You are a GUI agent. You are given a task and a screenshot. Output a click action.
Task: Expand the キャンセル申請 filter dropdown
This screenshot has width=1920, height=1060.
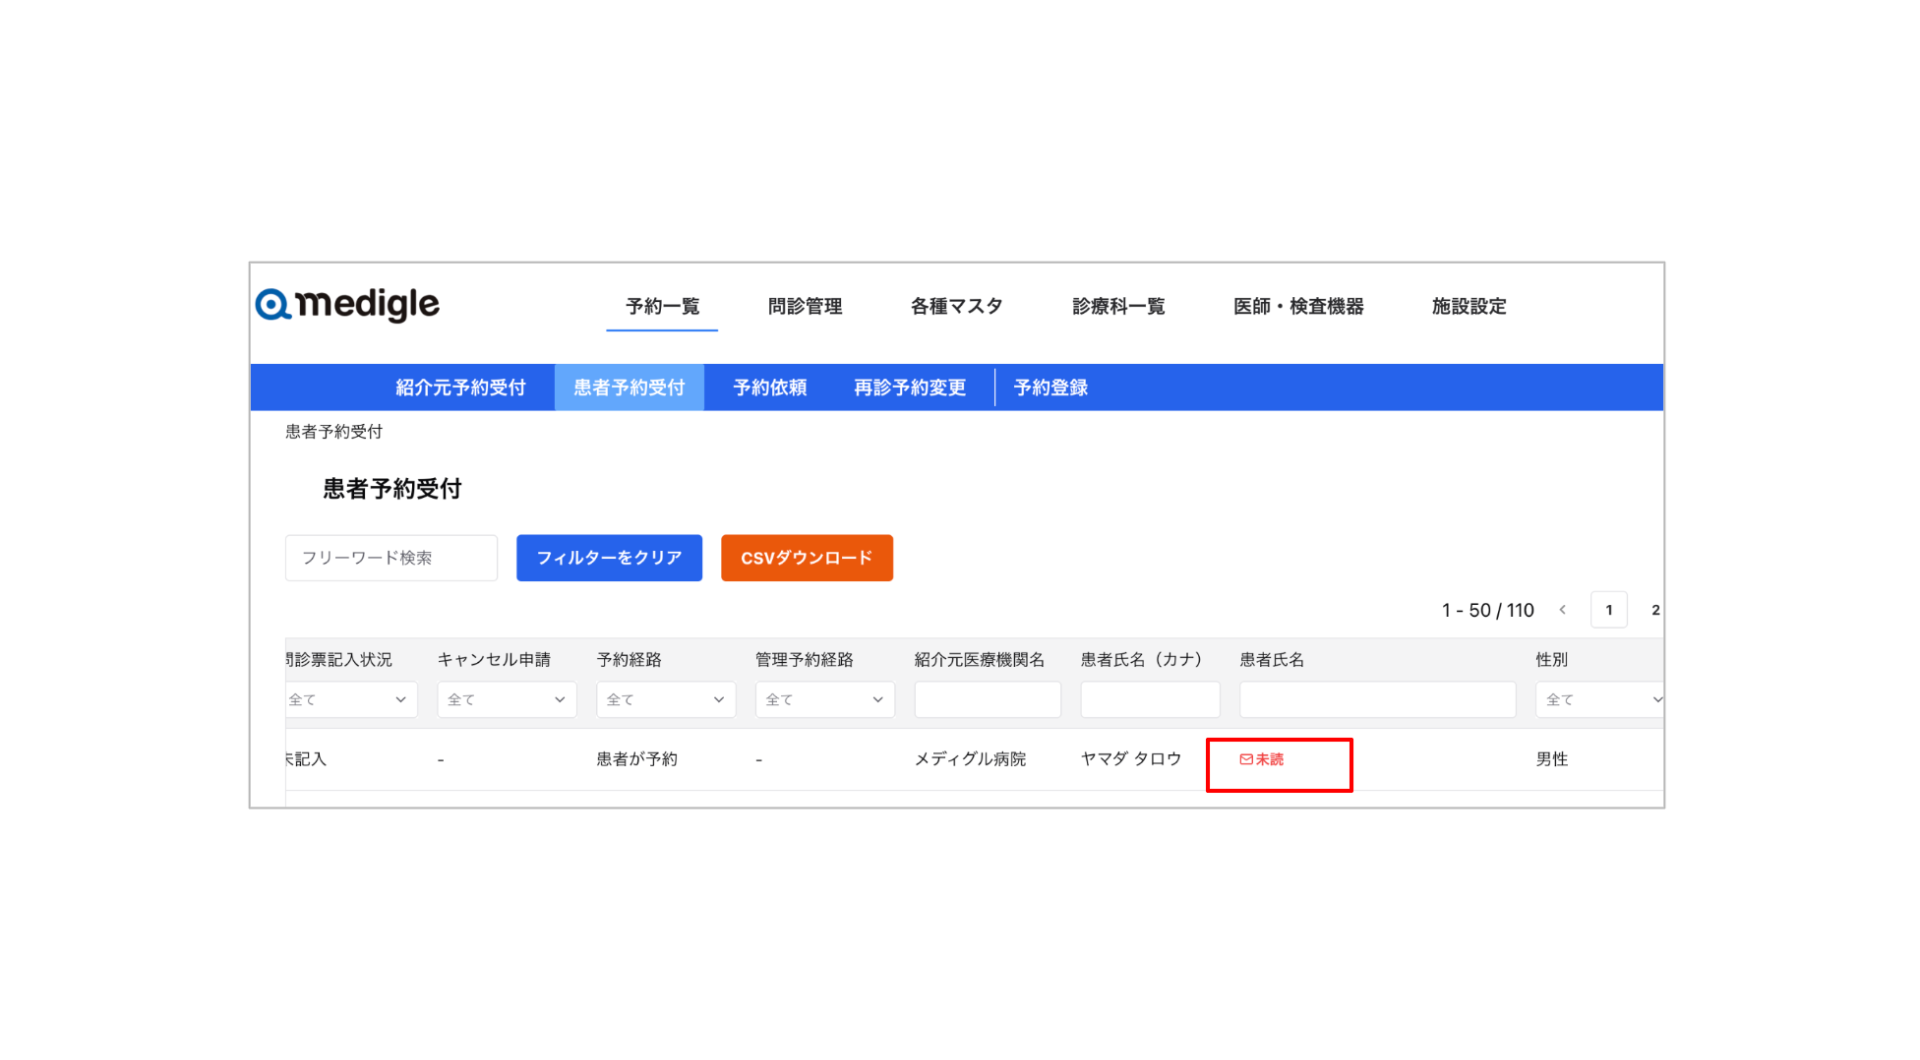click(x=506, y=700)
